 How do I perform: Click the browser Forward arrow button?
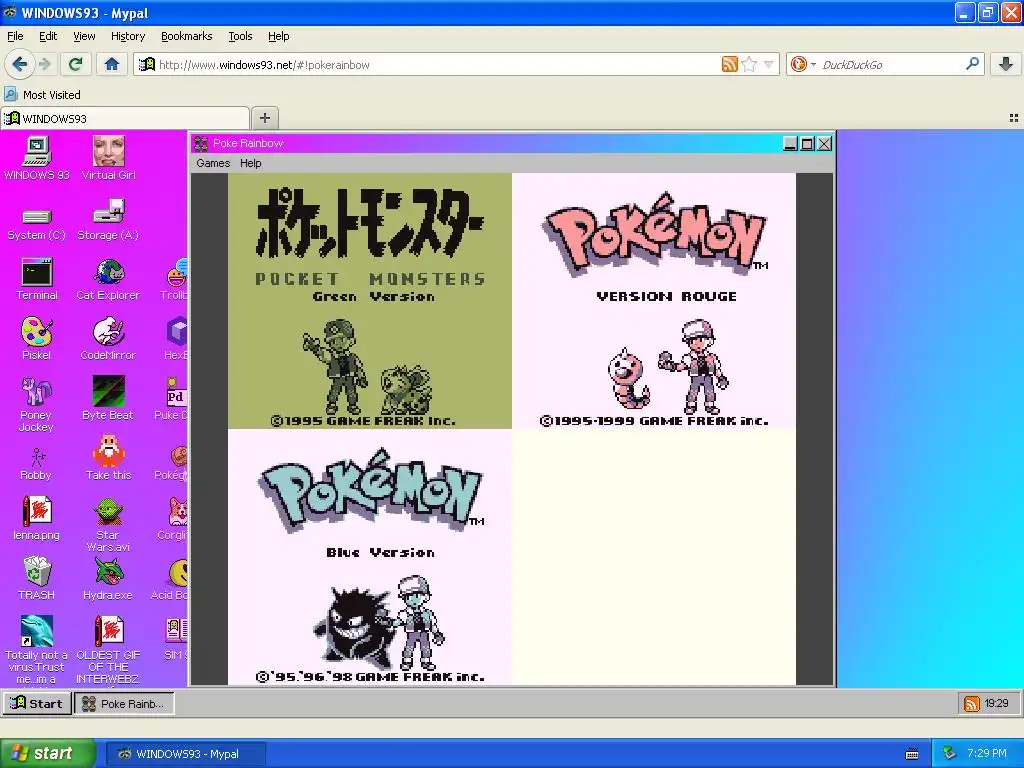click(x=44, y=64)
